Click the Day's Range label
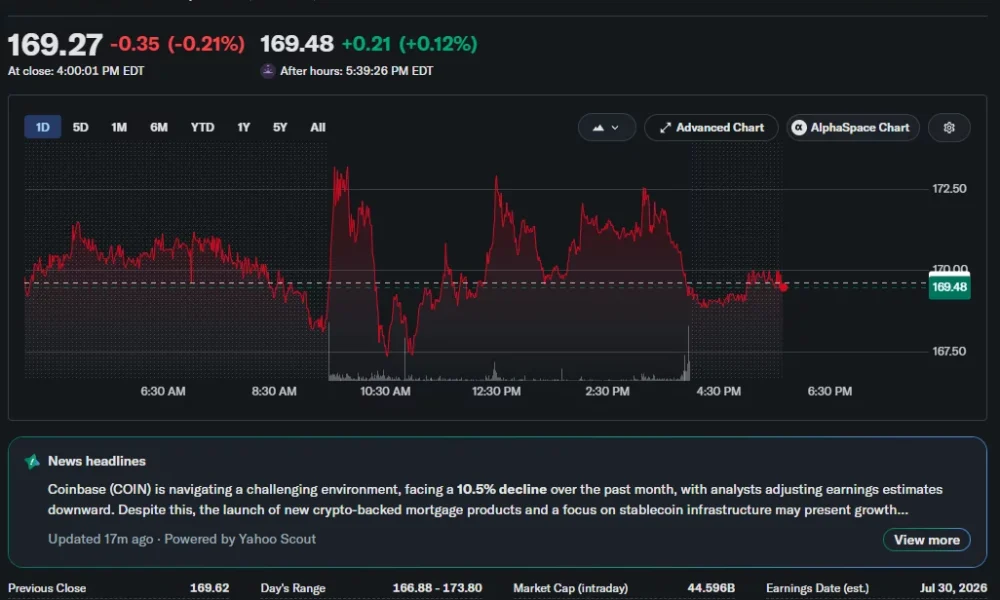The height and width of the screenshot is (600, 1000). point(293,588)
